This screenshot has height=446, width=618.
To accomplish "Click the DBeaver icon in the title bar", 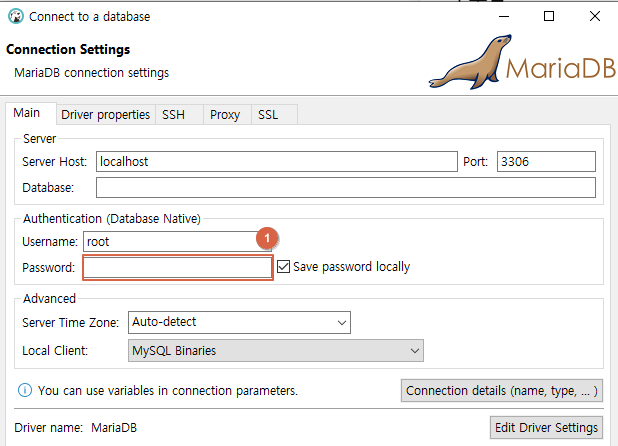I will (16, 17).
